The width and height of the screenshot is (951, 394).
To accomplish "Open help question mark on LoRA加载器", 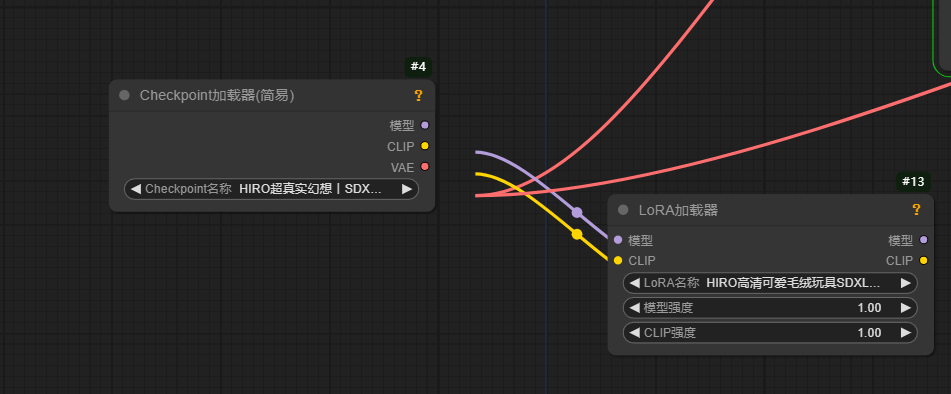I will (916, 210).
